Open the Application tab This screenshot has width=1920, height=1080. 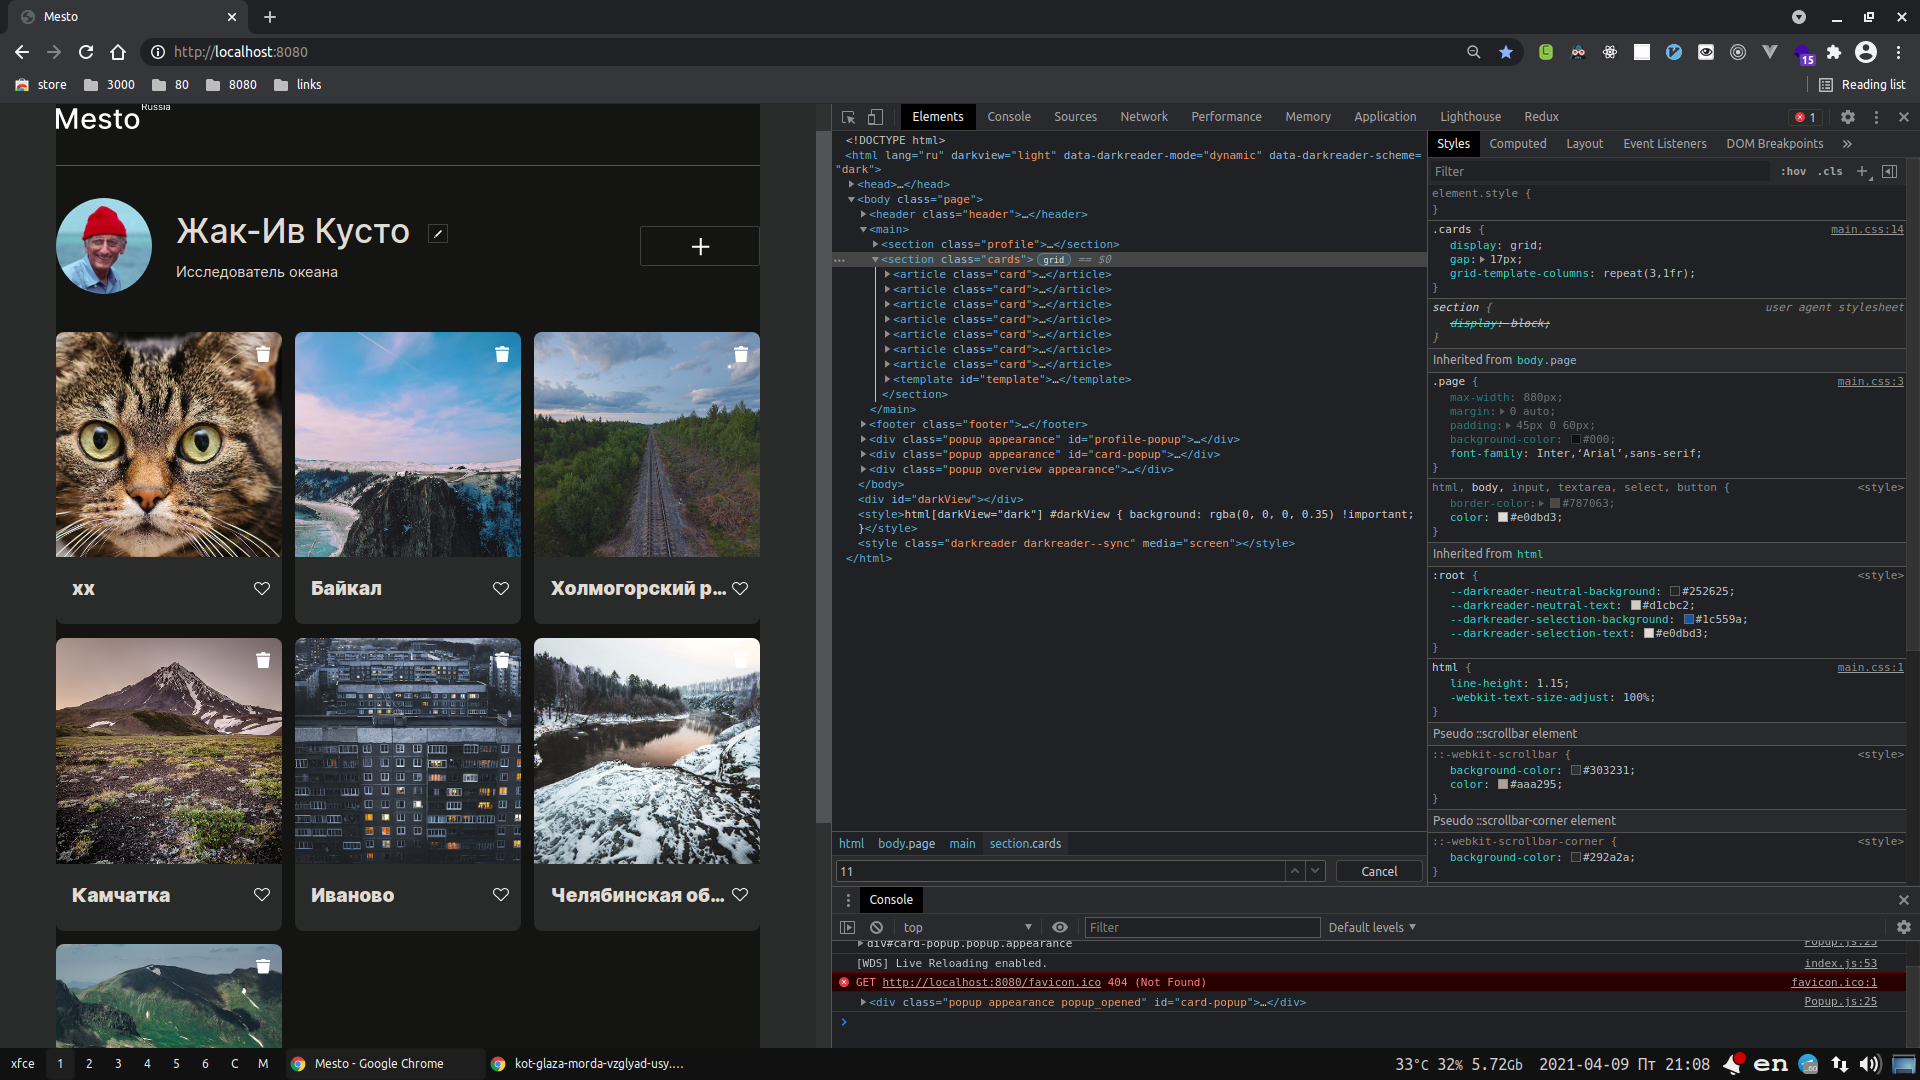pyautogui.click(x=1385, y=117)
